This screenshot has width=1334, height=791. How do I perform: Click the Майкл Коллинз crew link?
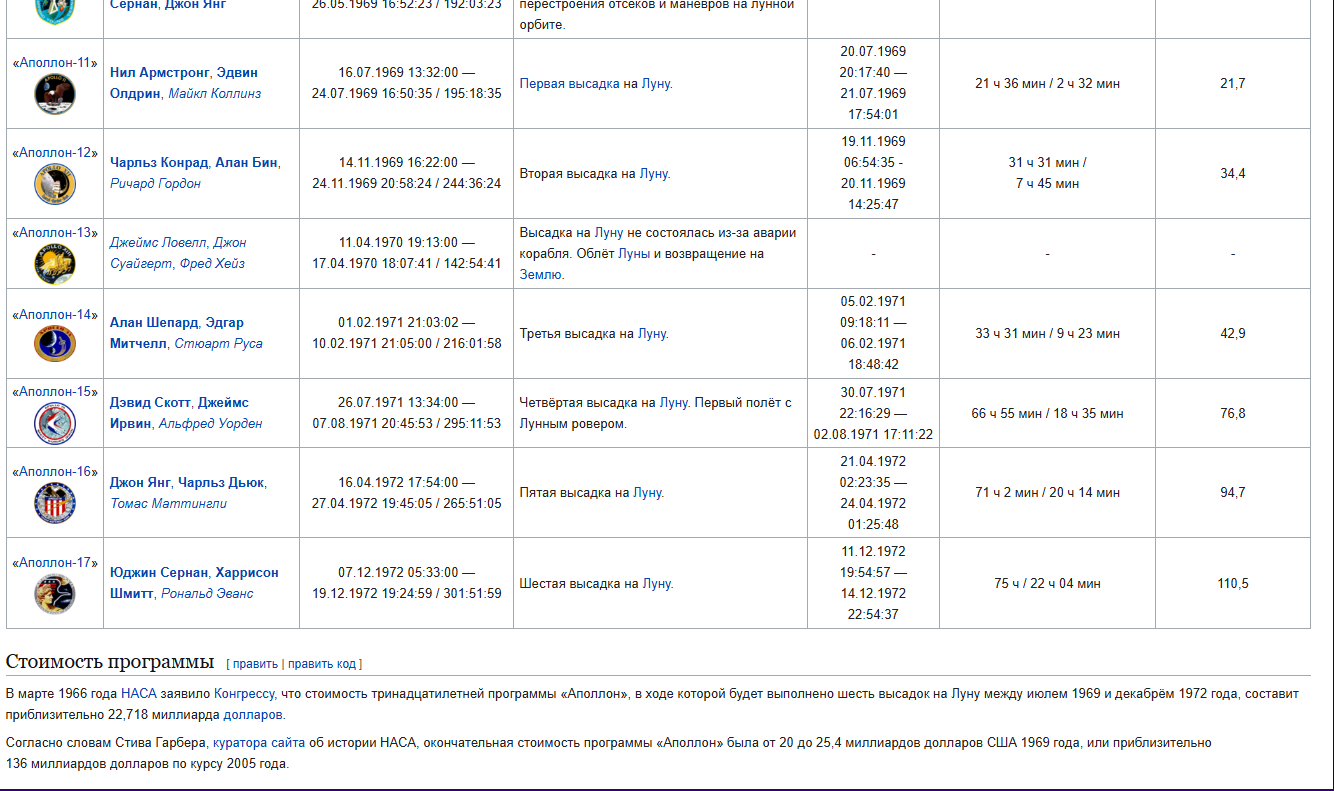click(x=215, y=94)
